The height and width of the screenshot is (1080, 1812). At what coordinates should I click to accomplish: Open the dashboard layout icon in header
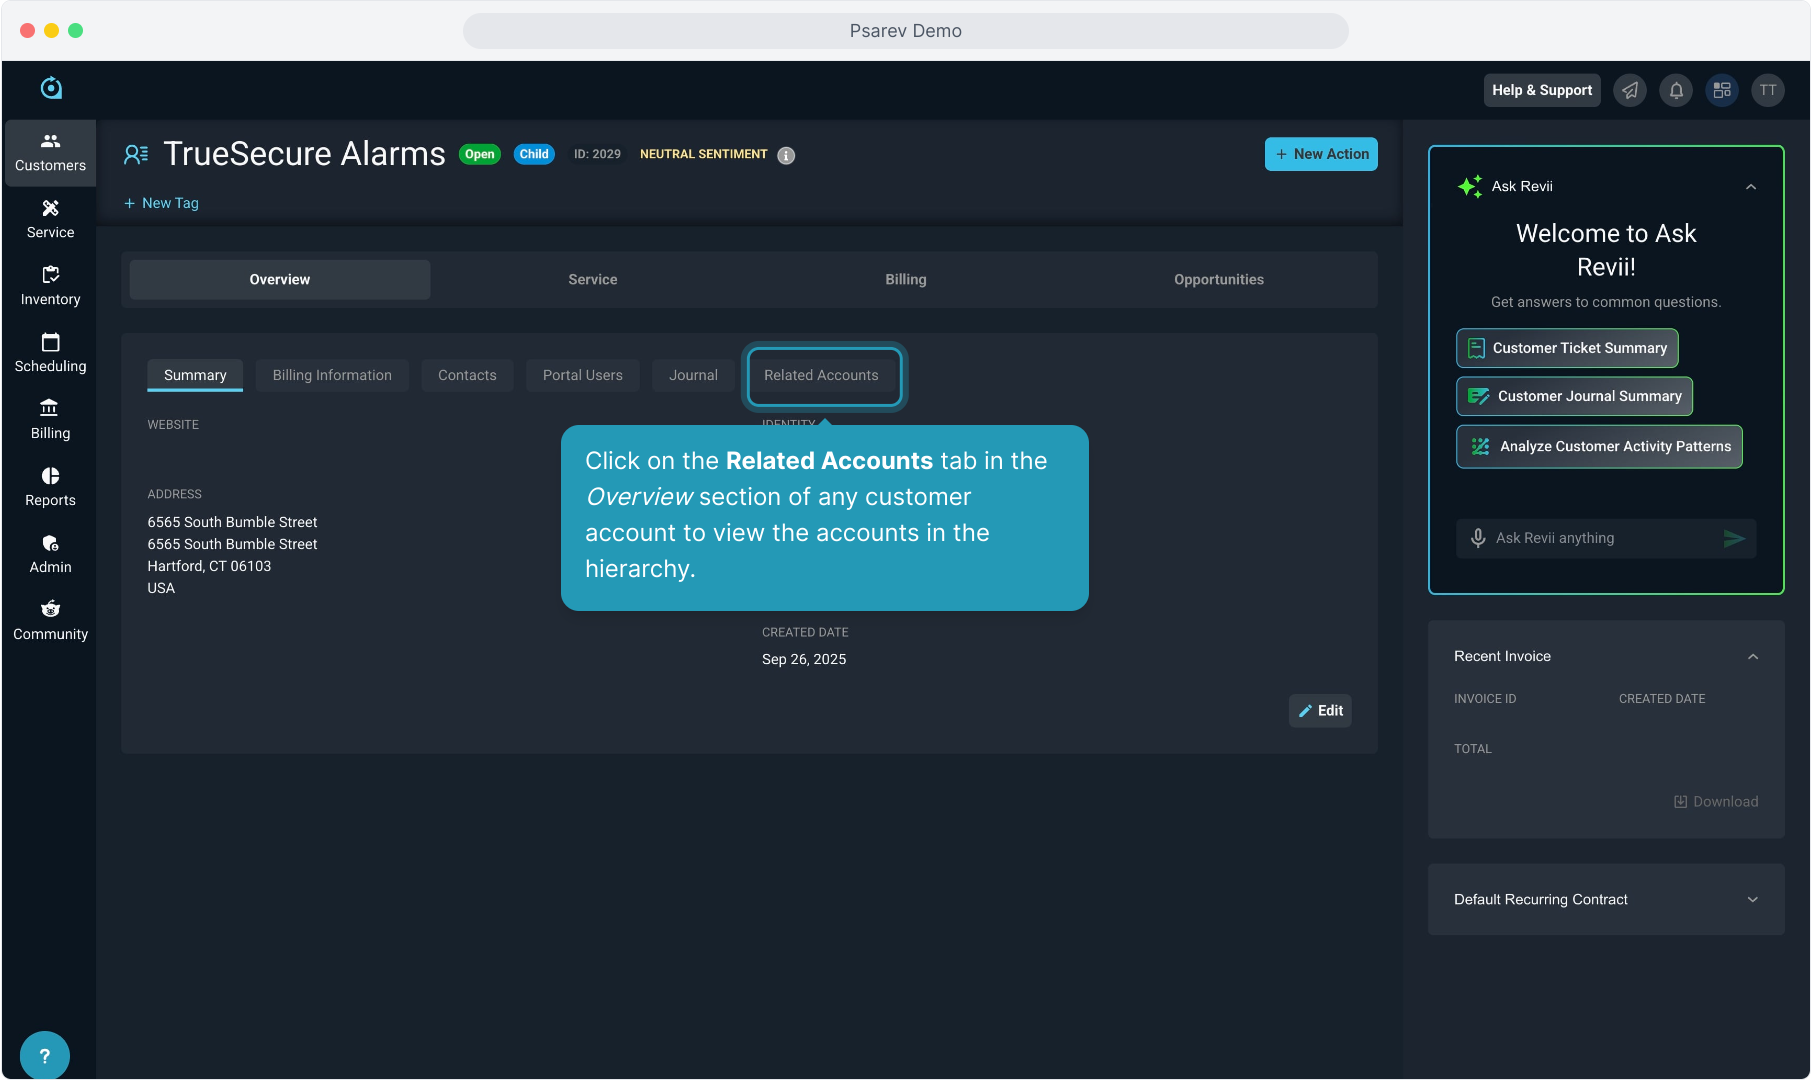click(x=1722, y=90)
